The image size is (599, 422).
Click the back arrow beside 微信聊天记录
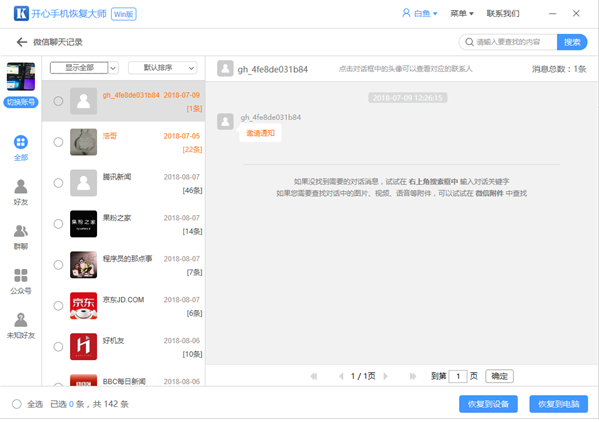pyautogui.click(x=22, y=42)
